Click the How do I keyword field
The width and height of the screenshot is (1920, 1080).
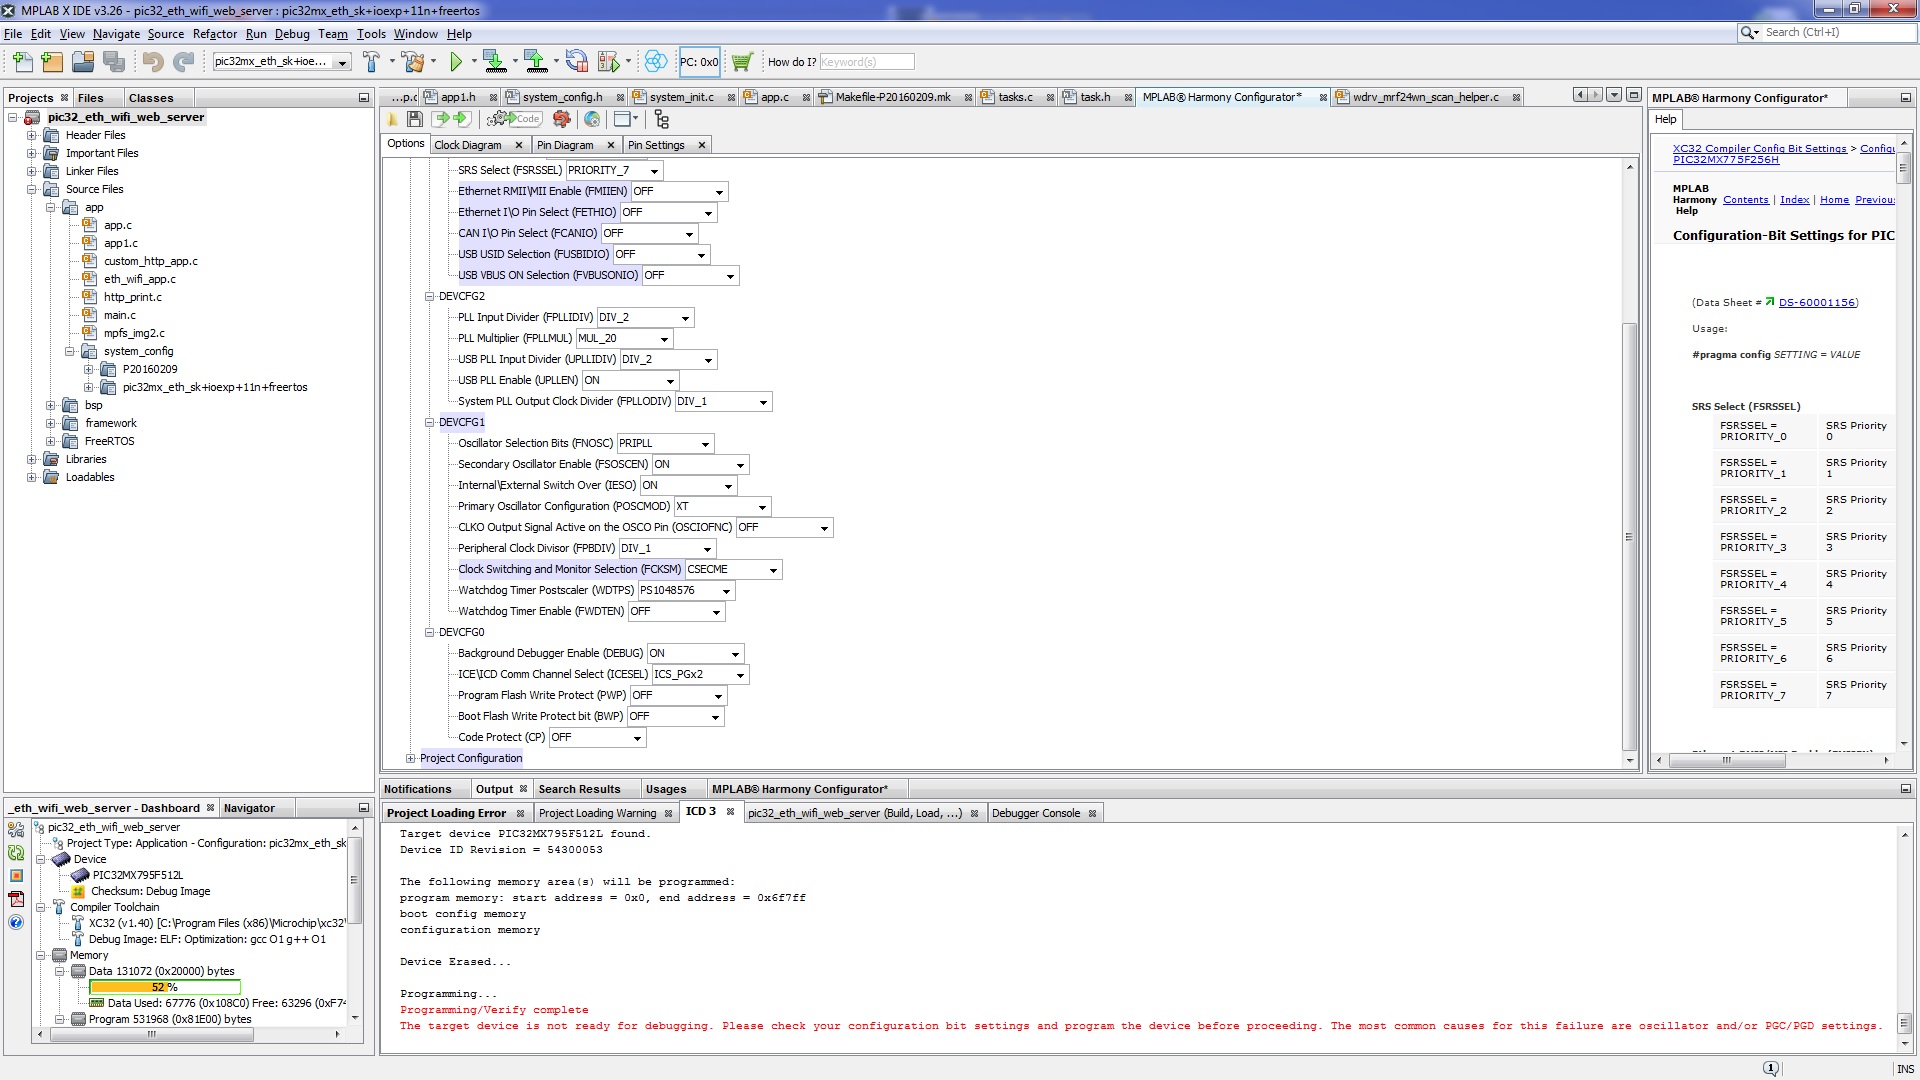(x=866, y=62)
